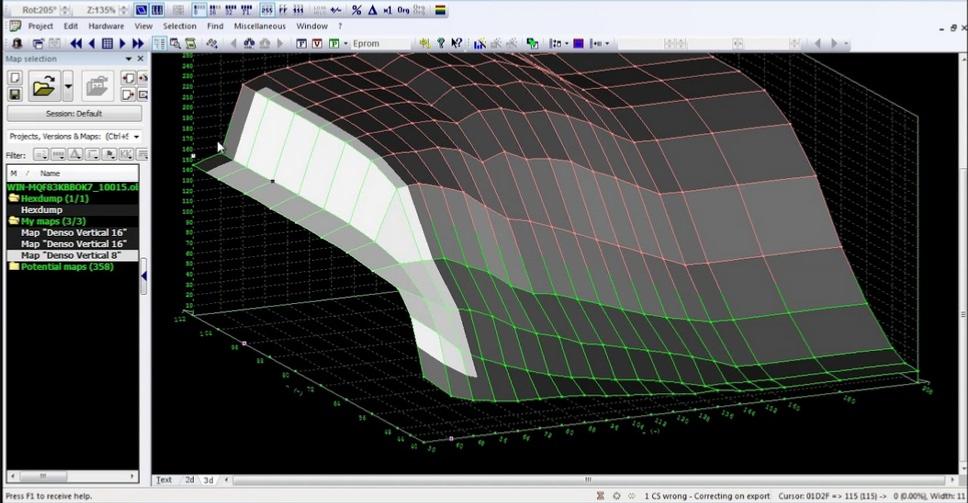Screen dimensions: 968x503
Task: Open the triangle Filter dropdown button
Action: (75, 154)
